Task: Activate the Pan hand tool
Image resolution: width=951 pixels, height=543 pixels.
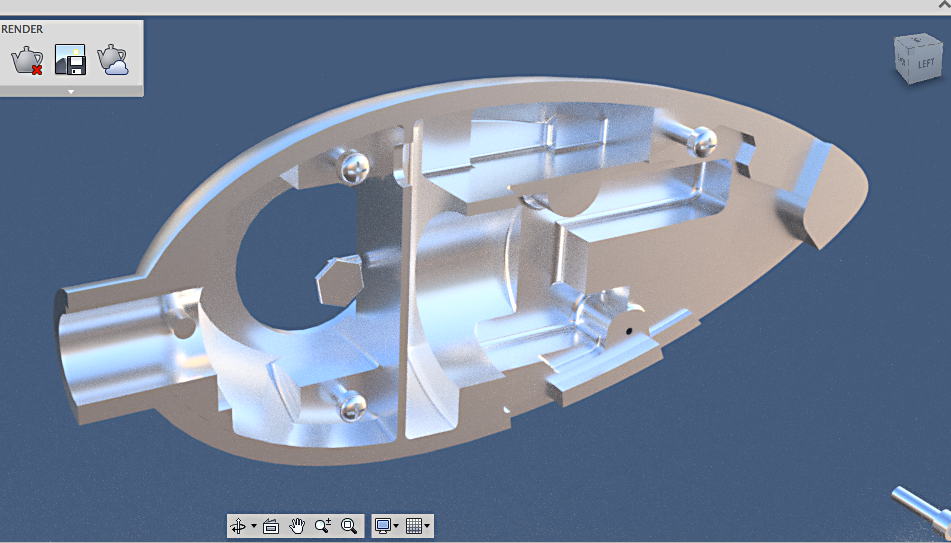Action: (297, 526)
